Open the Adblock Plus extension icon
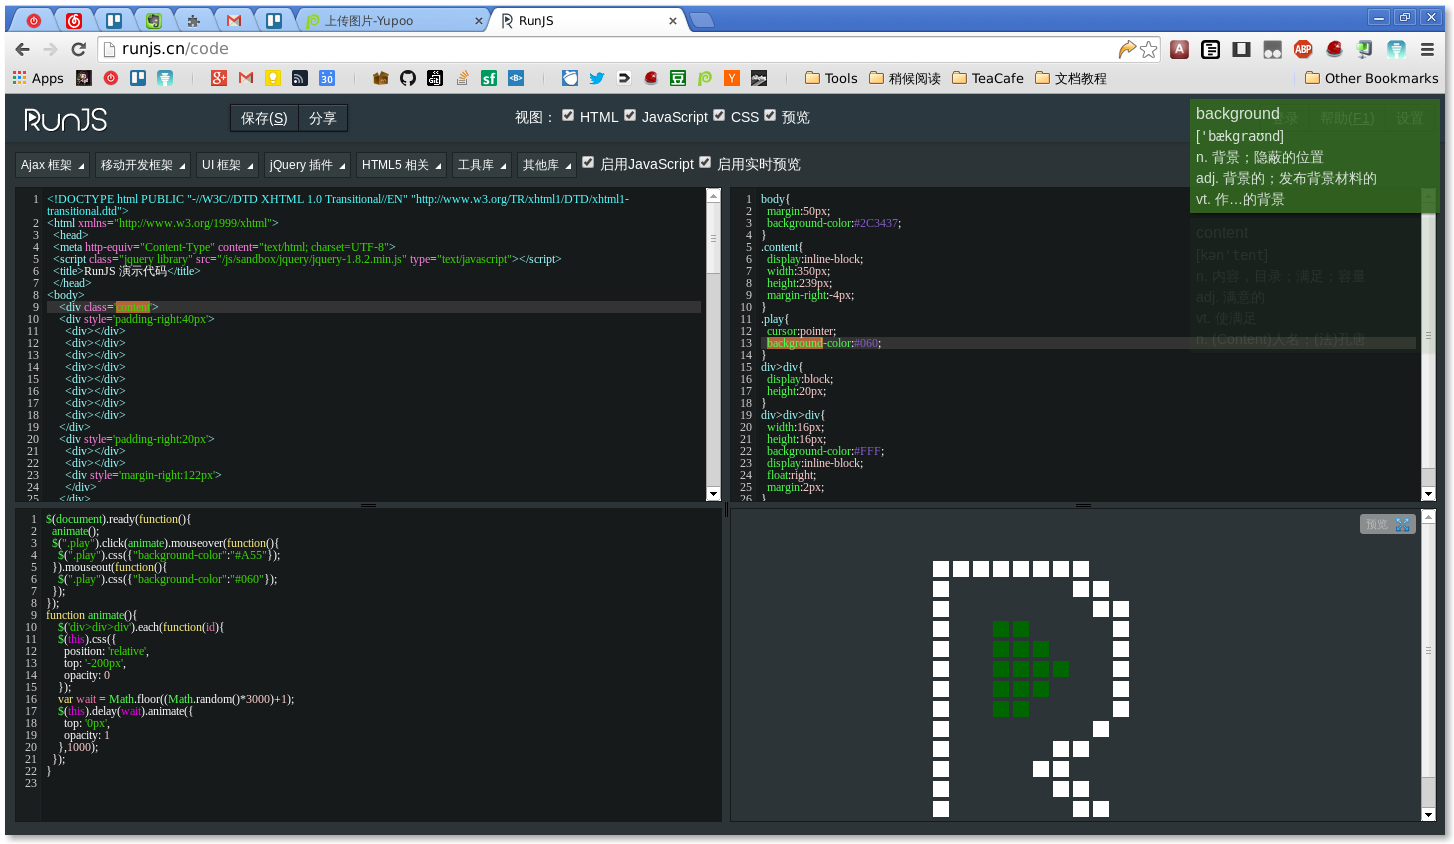 (1303, 49)
